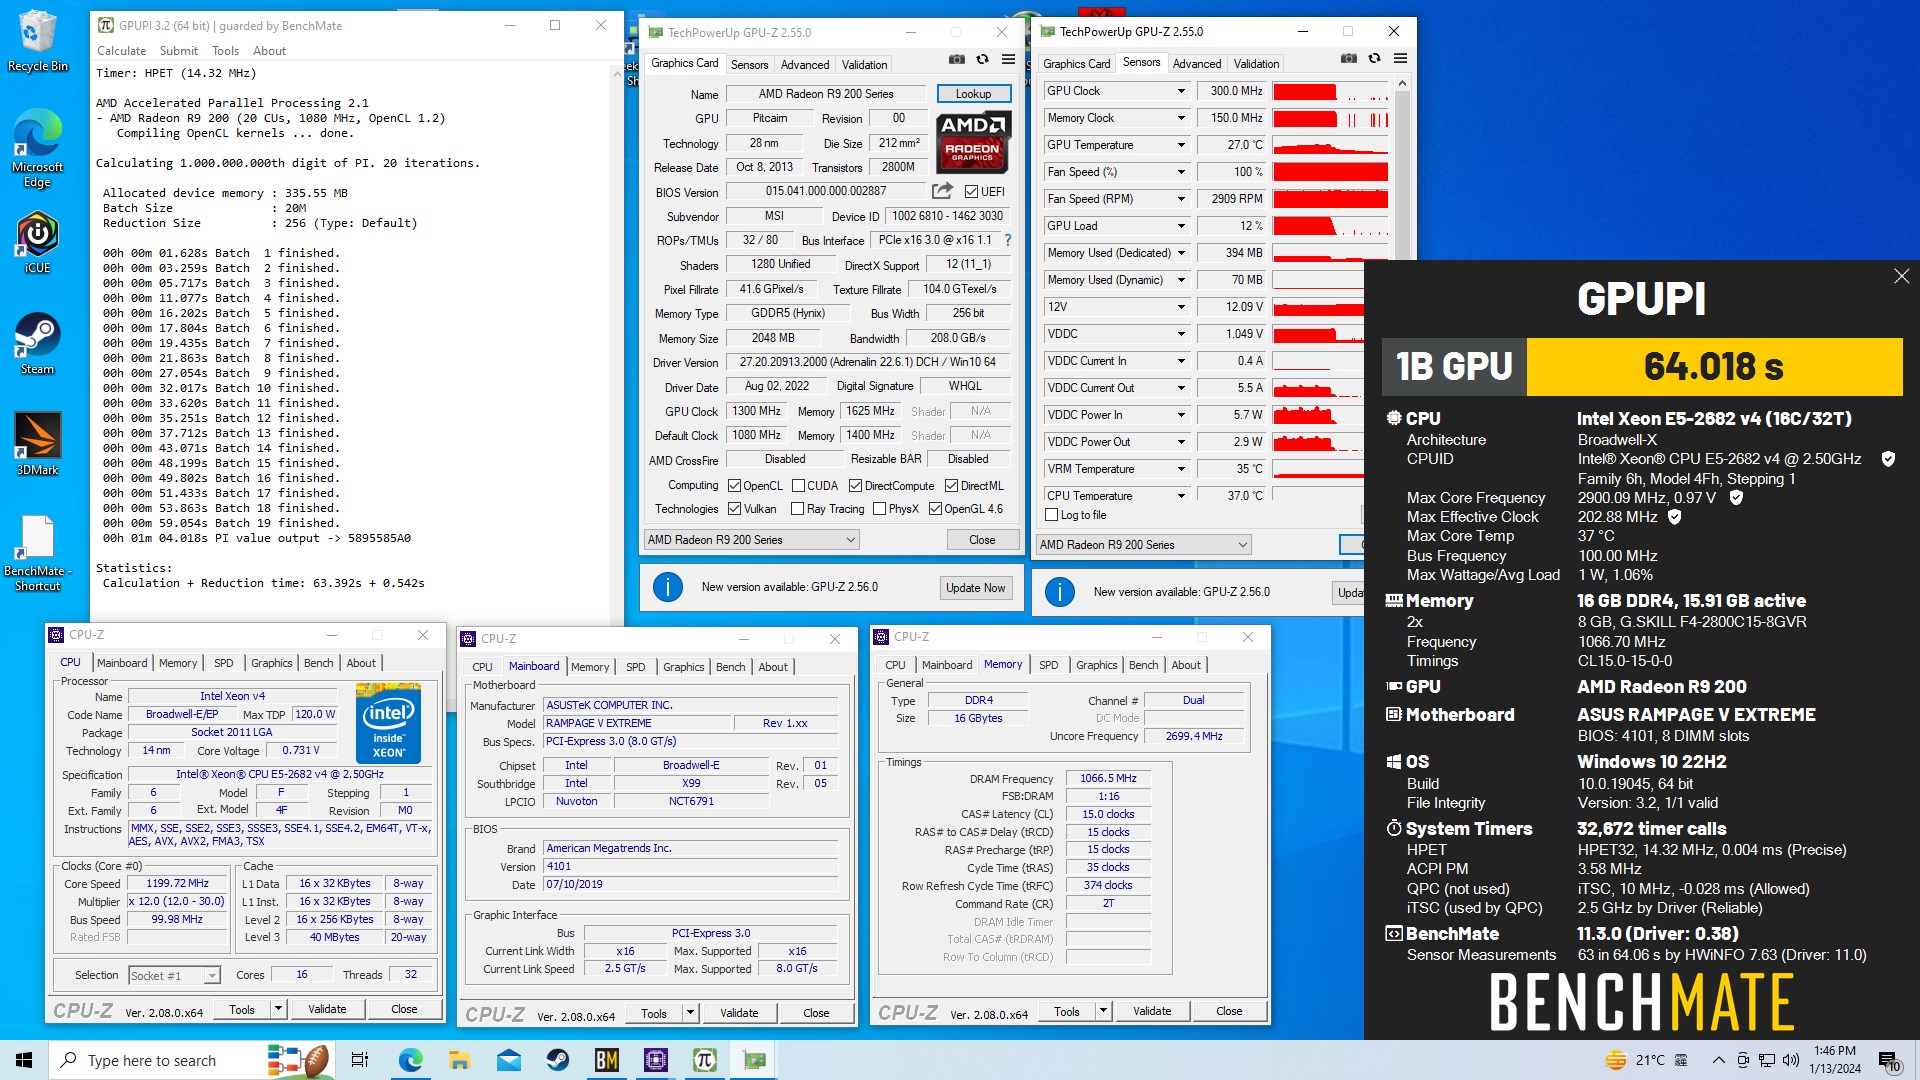Open the Calculate menu in GPUPI
The image size is (1920, 1080).
pyautogui.click(x=121, y=51)
